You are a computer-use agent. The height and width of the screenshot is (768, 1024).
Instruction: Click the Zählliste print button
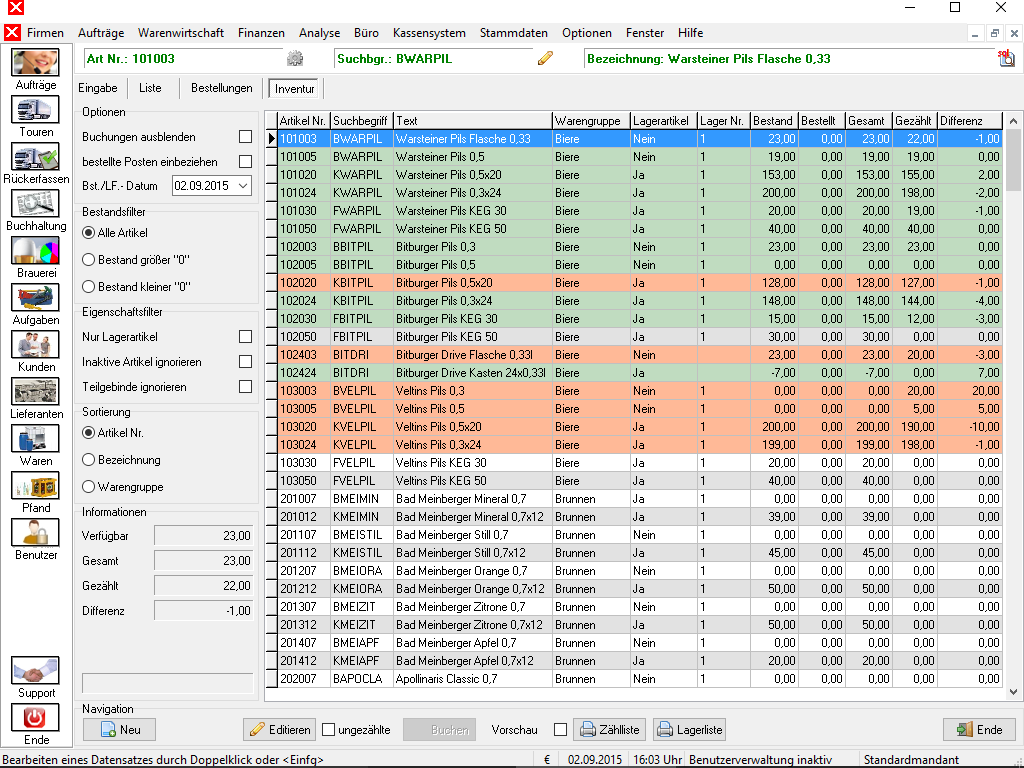tap(610, 729)
